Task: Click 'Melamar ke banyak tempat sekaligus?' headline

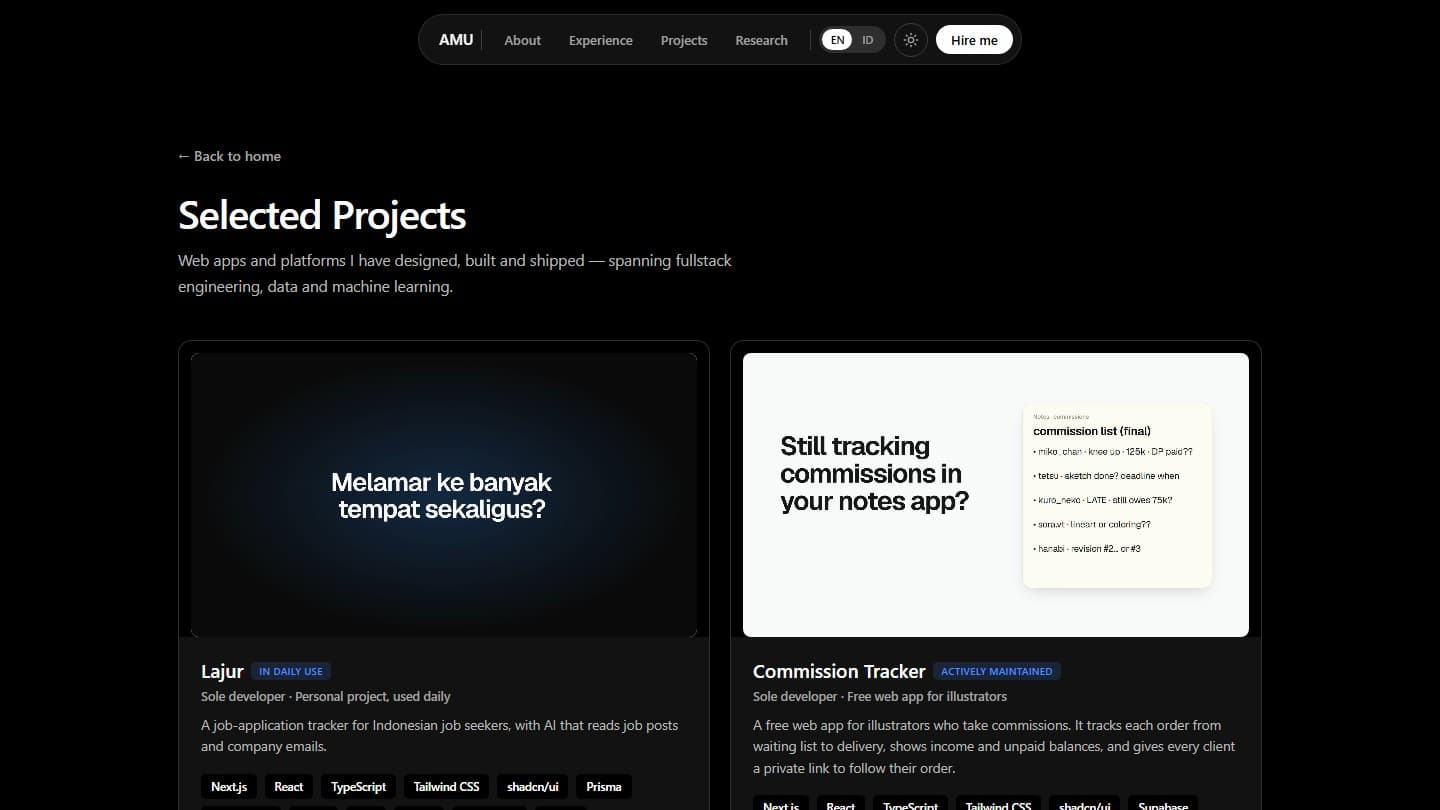Action: pos(442,496)
